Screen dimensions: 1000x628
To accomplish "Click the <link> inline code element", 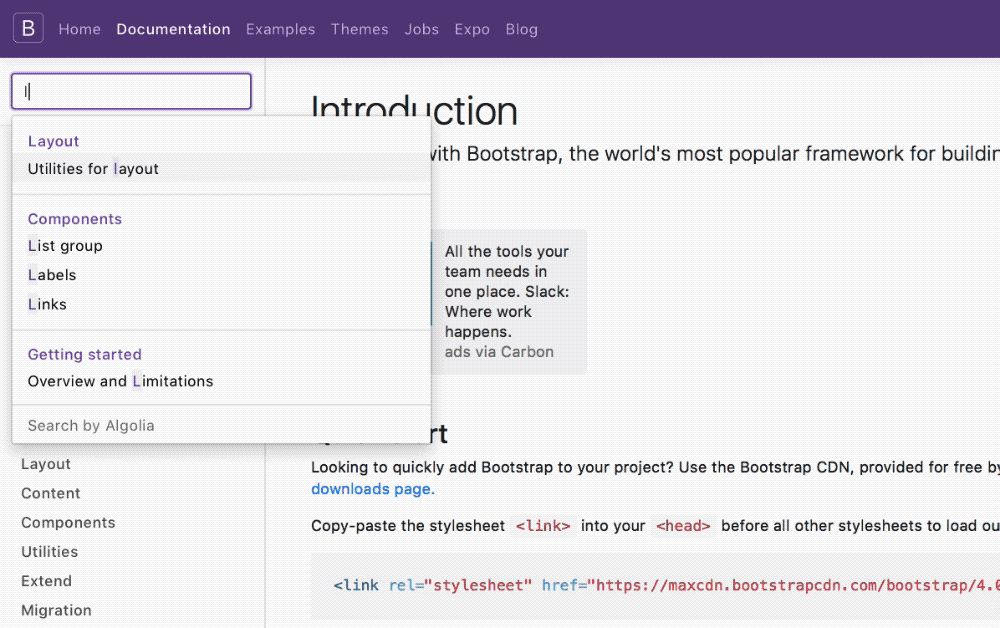I will tap(543, 526).
